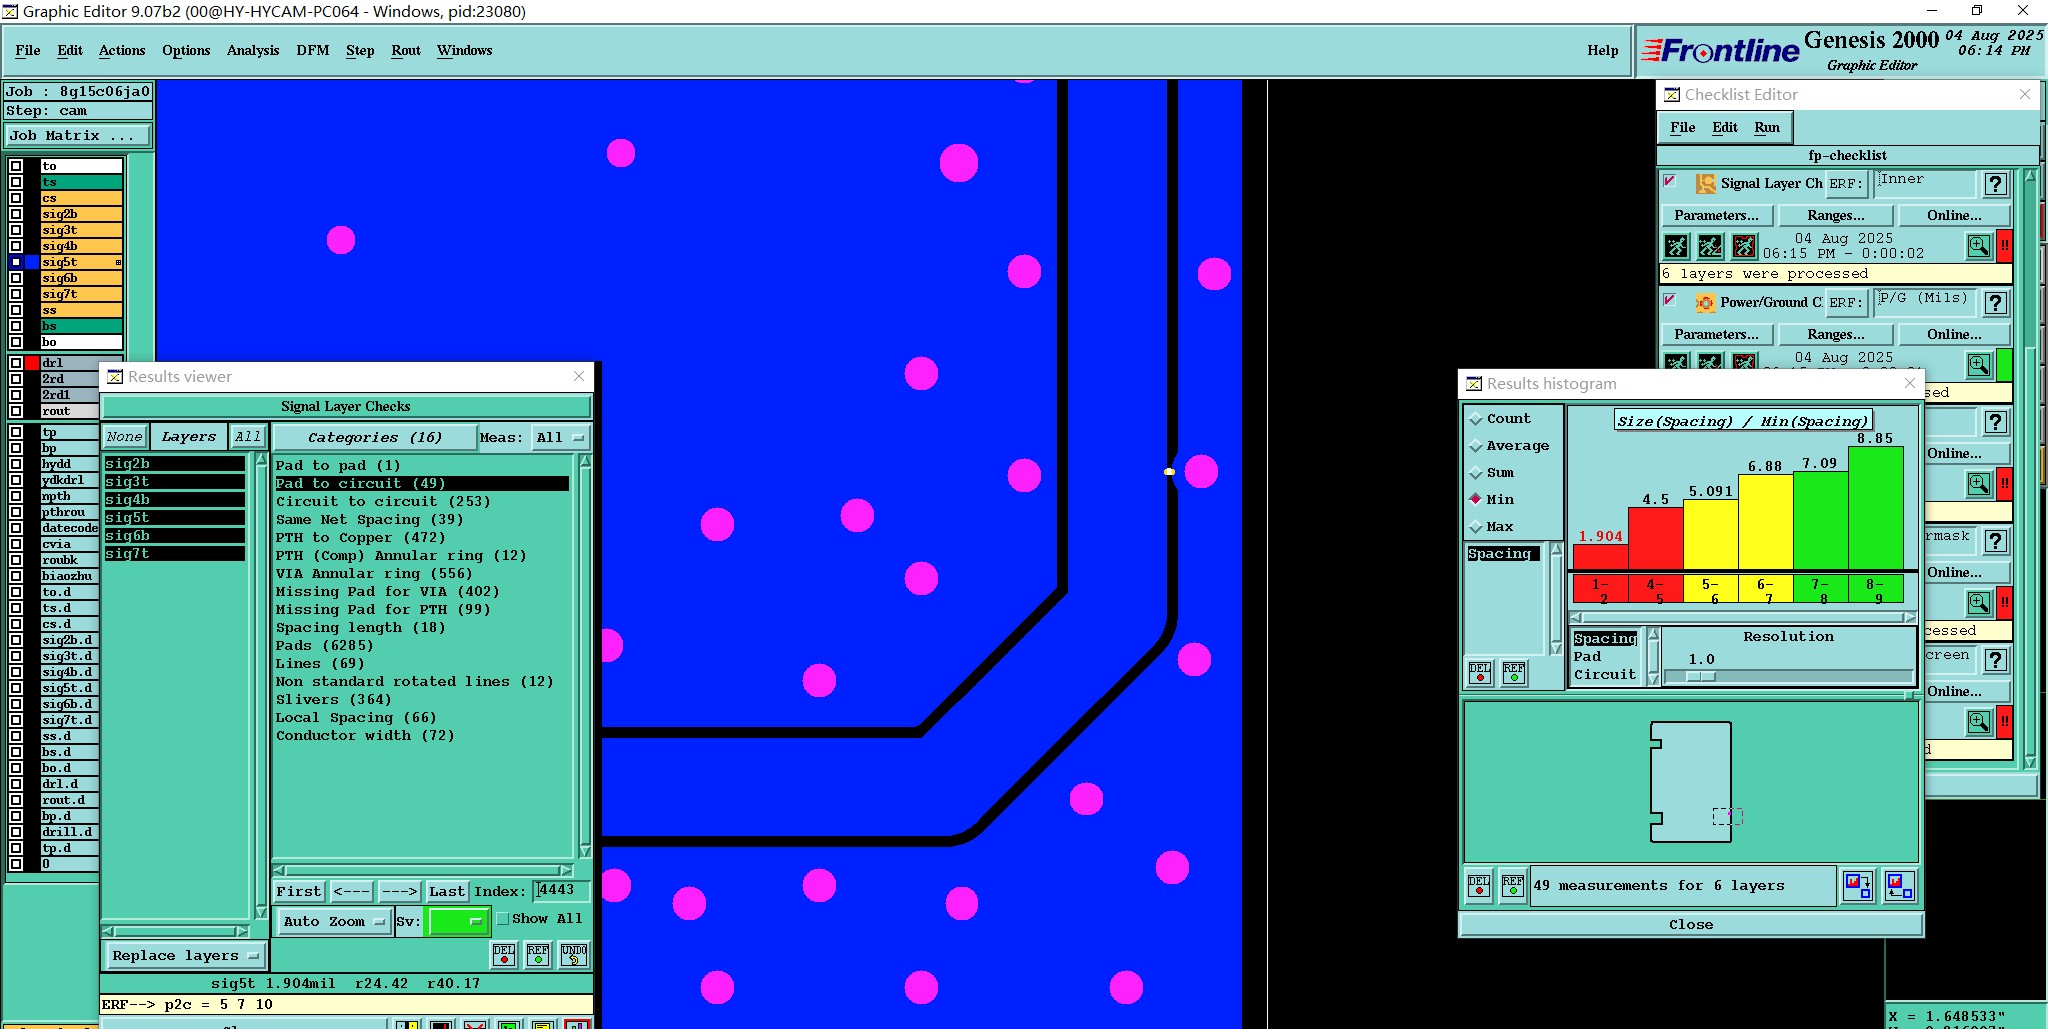Open help for Power/Ground check

[1996, 303]
